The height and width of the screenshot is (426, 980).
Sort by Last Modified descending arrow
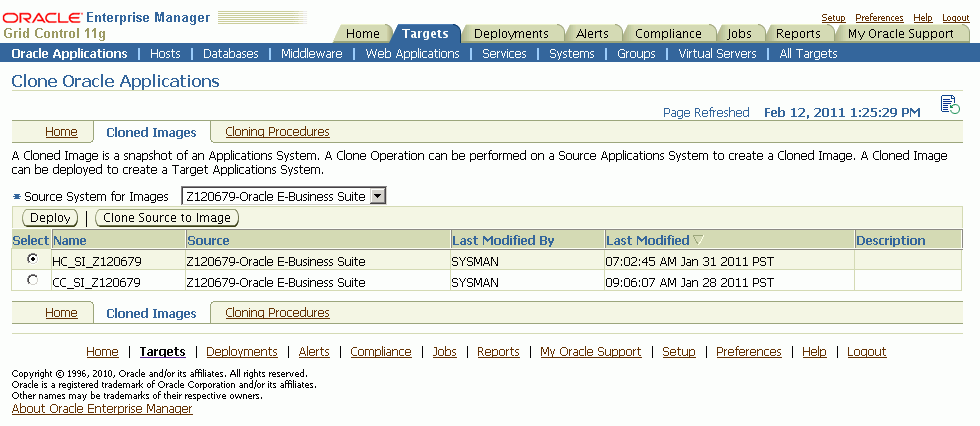pos(698,240)
